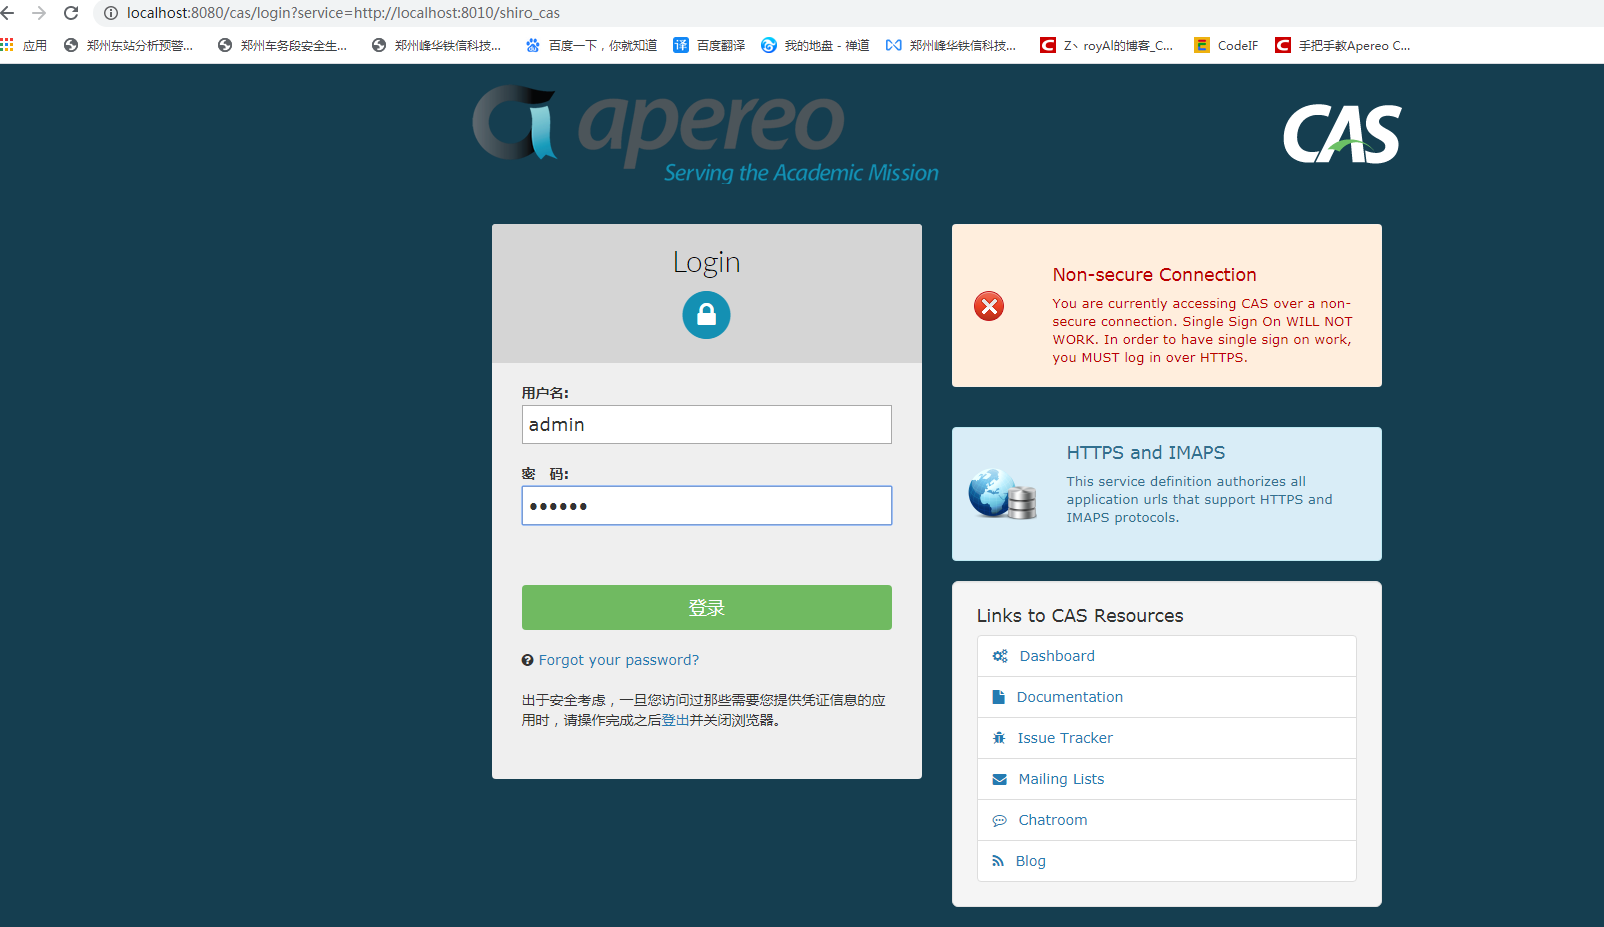The width and height of the screenshot is (1604, 927).
Task: Click the username field containing admin
Action: pyautogui.click(x=706, y=424)
